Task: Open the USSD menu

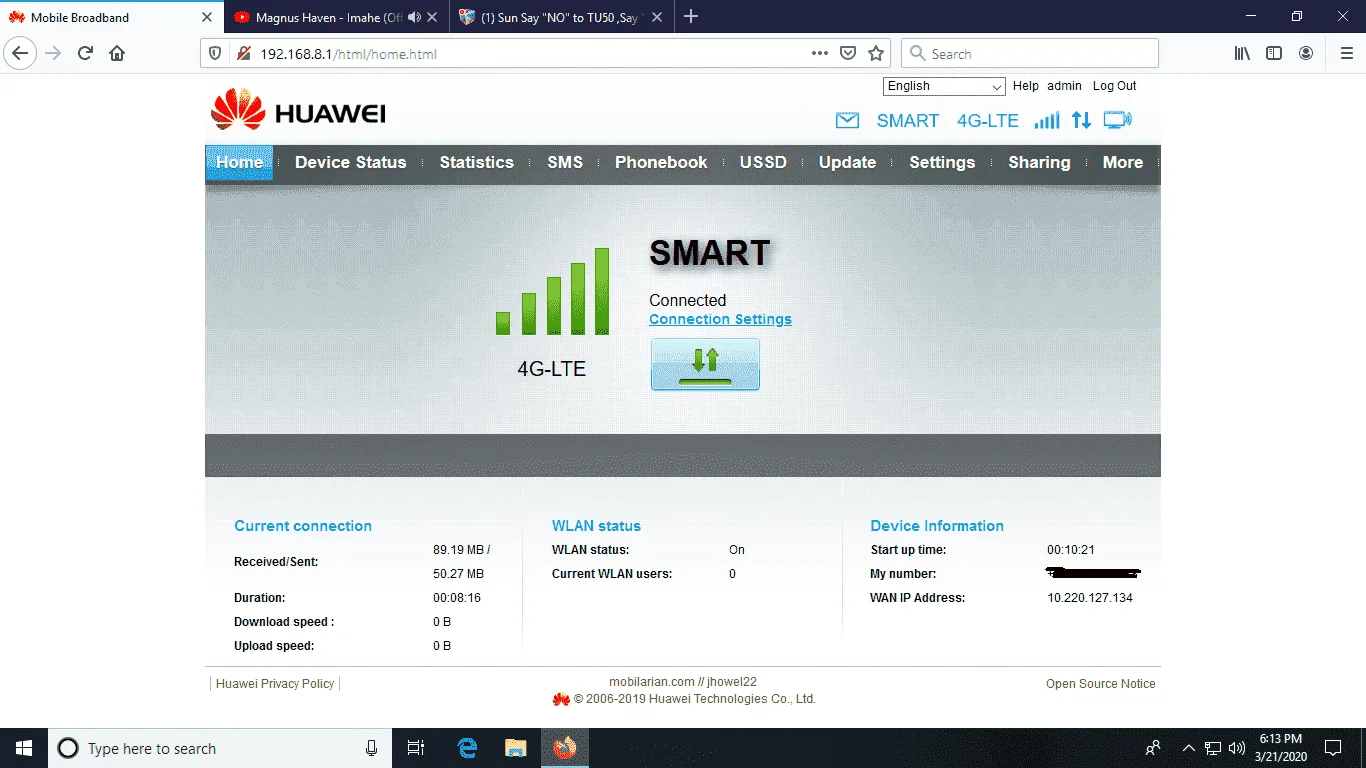Action: (763, 162)
